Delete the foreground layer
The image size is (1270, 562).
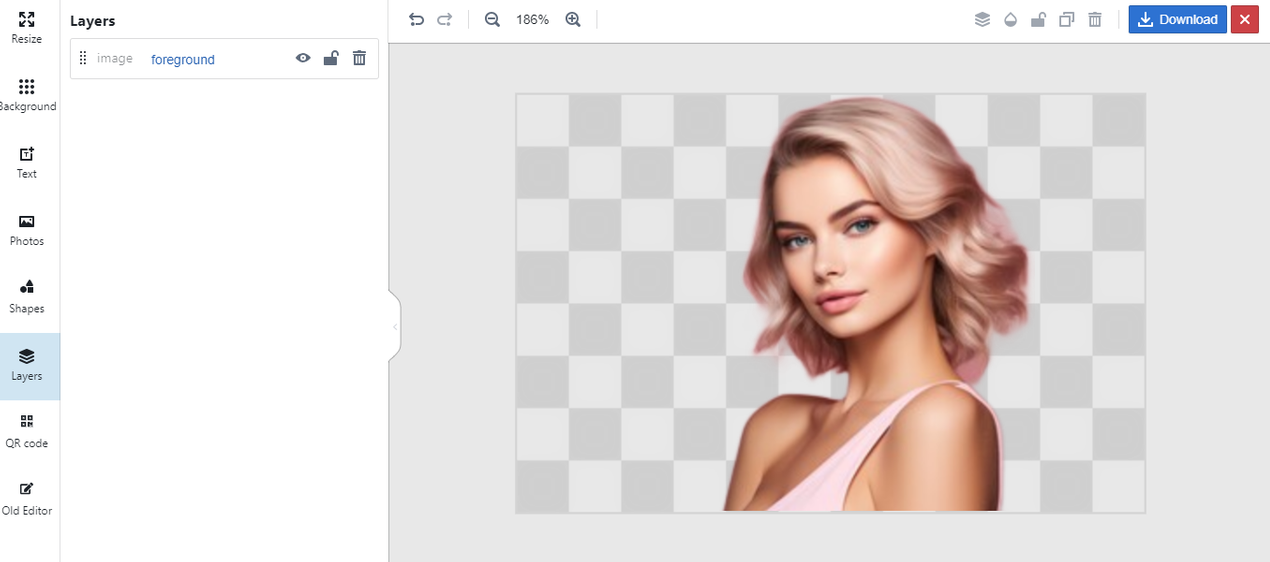coord(359,58)
